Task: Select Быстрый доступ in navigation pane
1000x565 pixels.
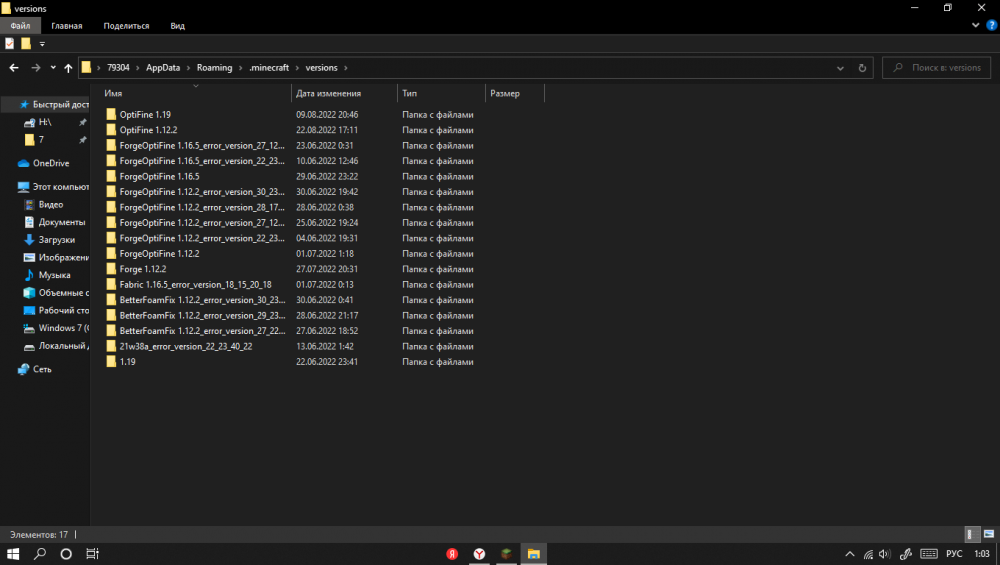Action: 54,105
